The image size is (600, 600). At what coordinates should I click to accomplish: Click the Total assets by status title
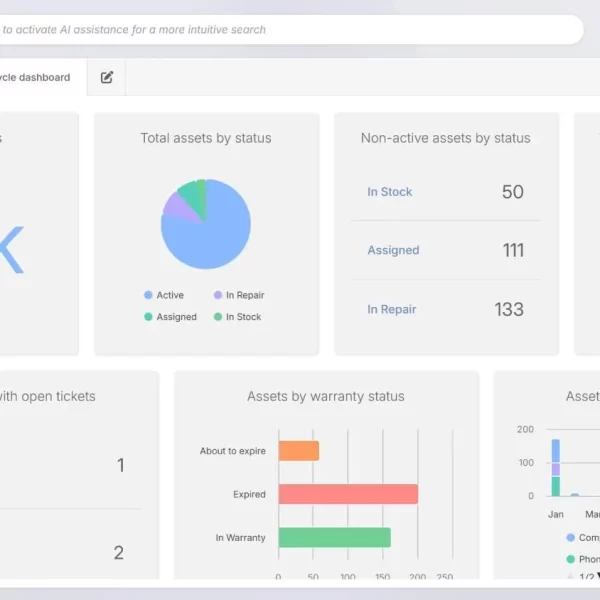click(206, 138)
